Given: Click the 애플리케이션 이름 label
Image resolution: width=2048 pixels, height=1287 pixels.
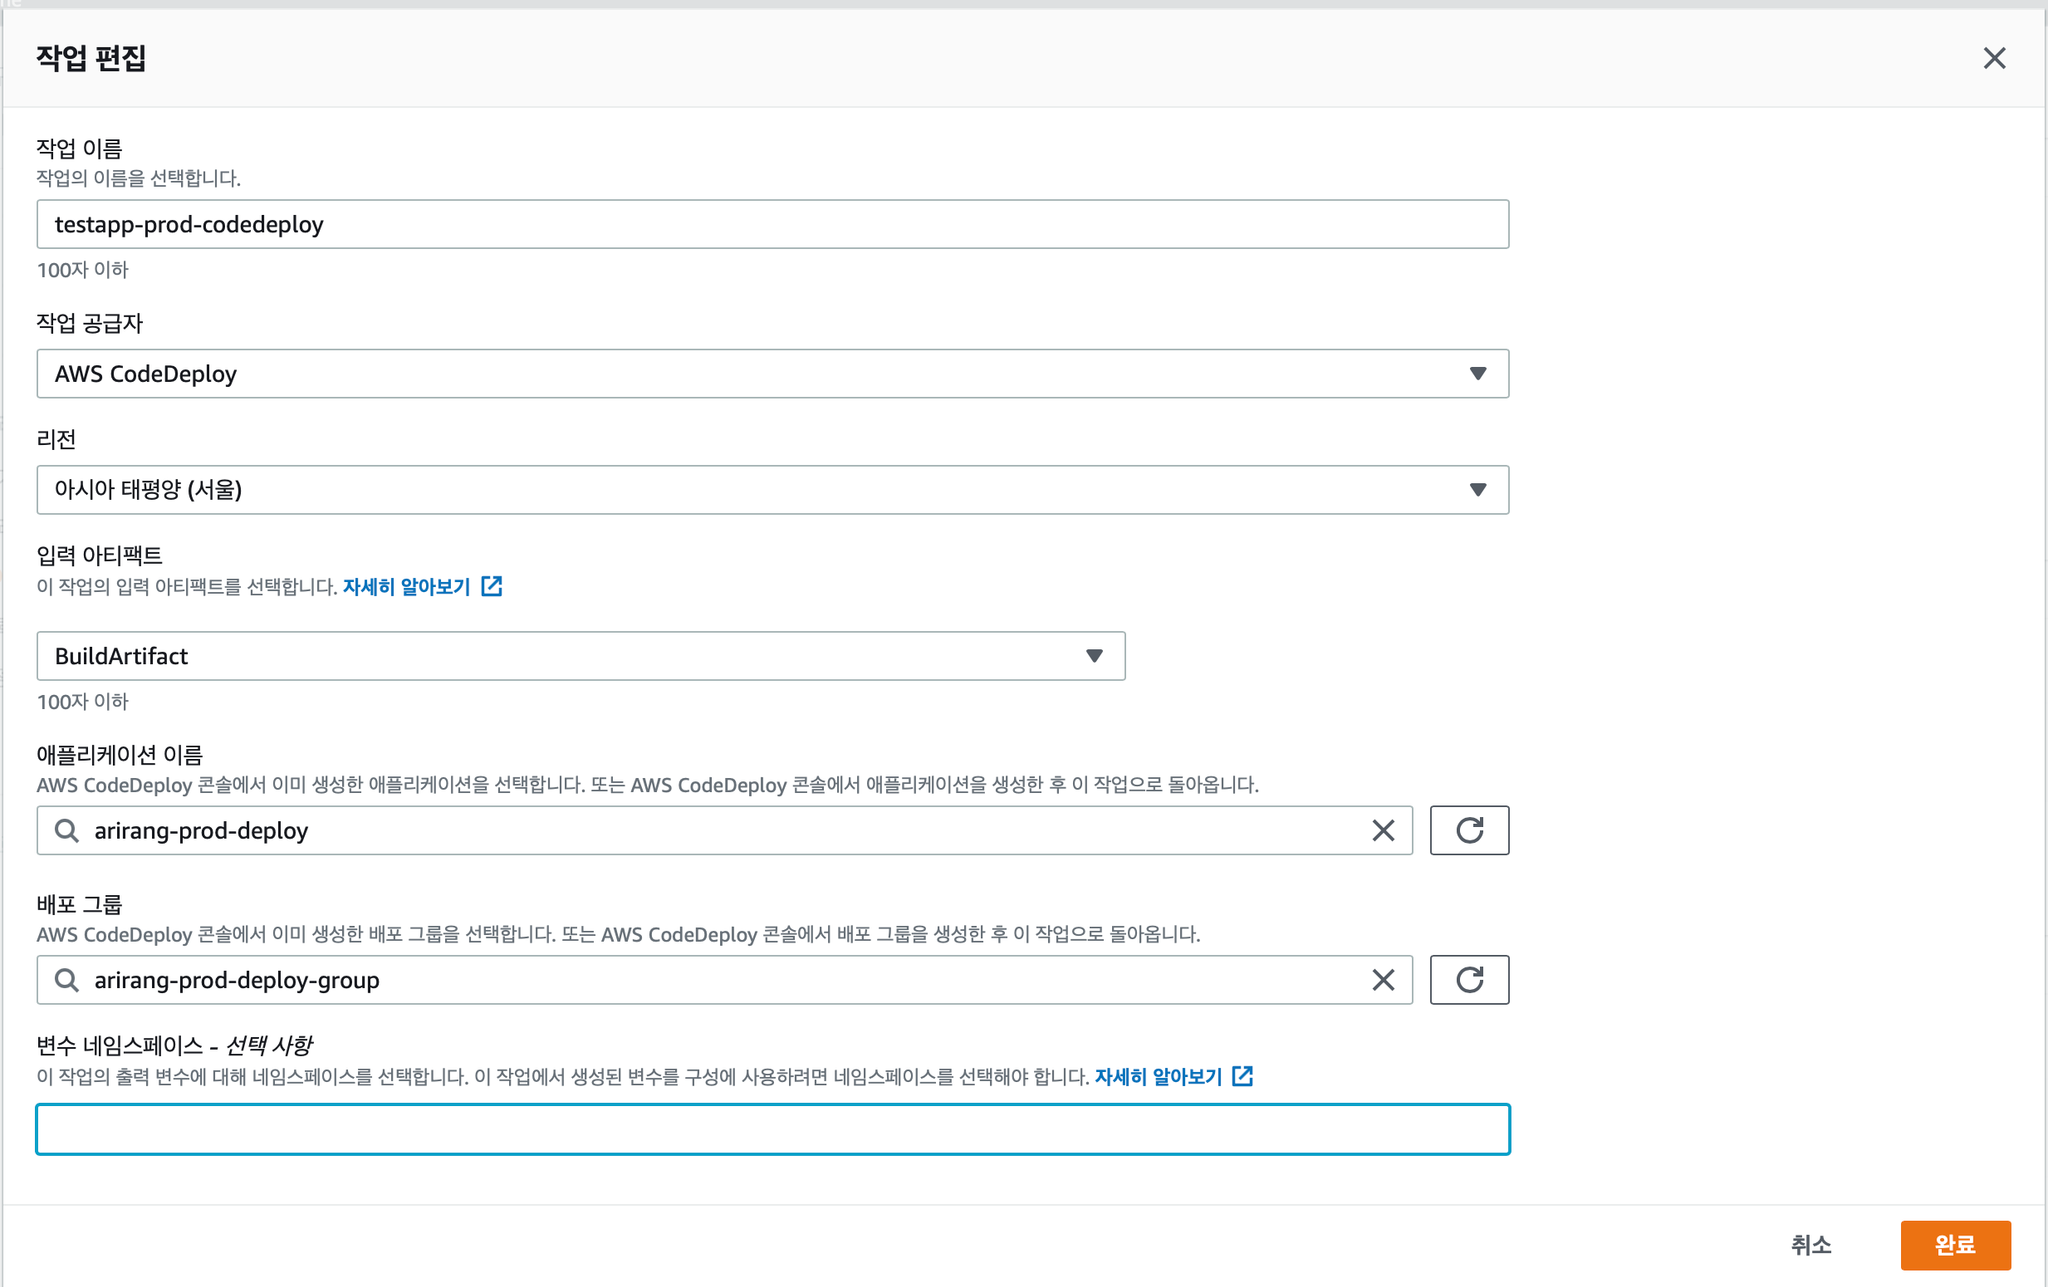Looking at the screenshot, I should [x=119, y=755].
